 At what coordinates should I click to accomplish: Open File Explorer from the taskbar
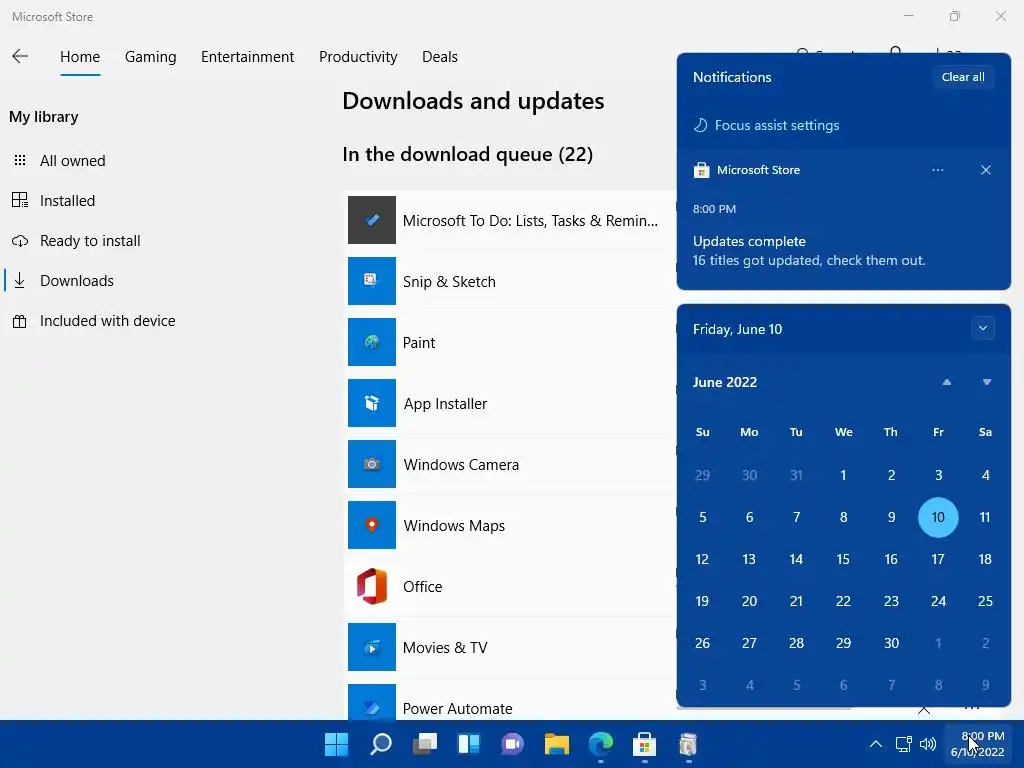click(556, 744)
